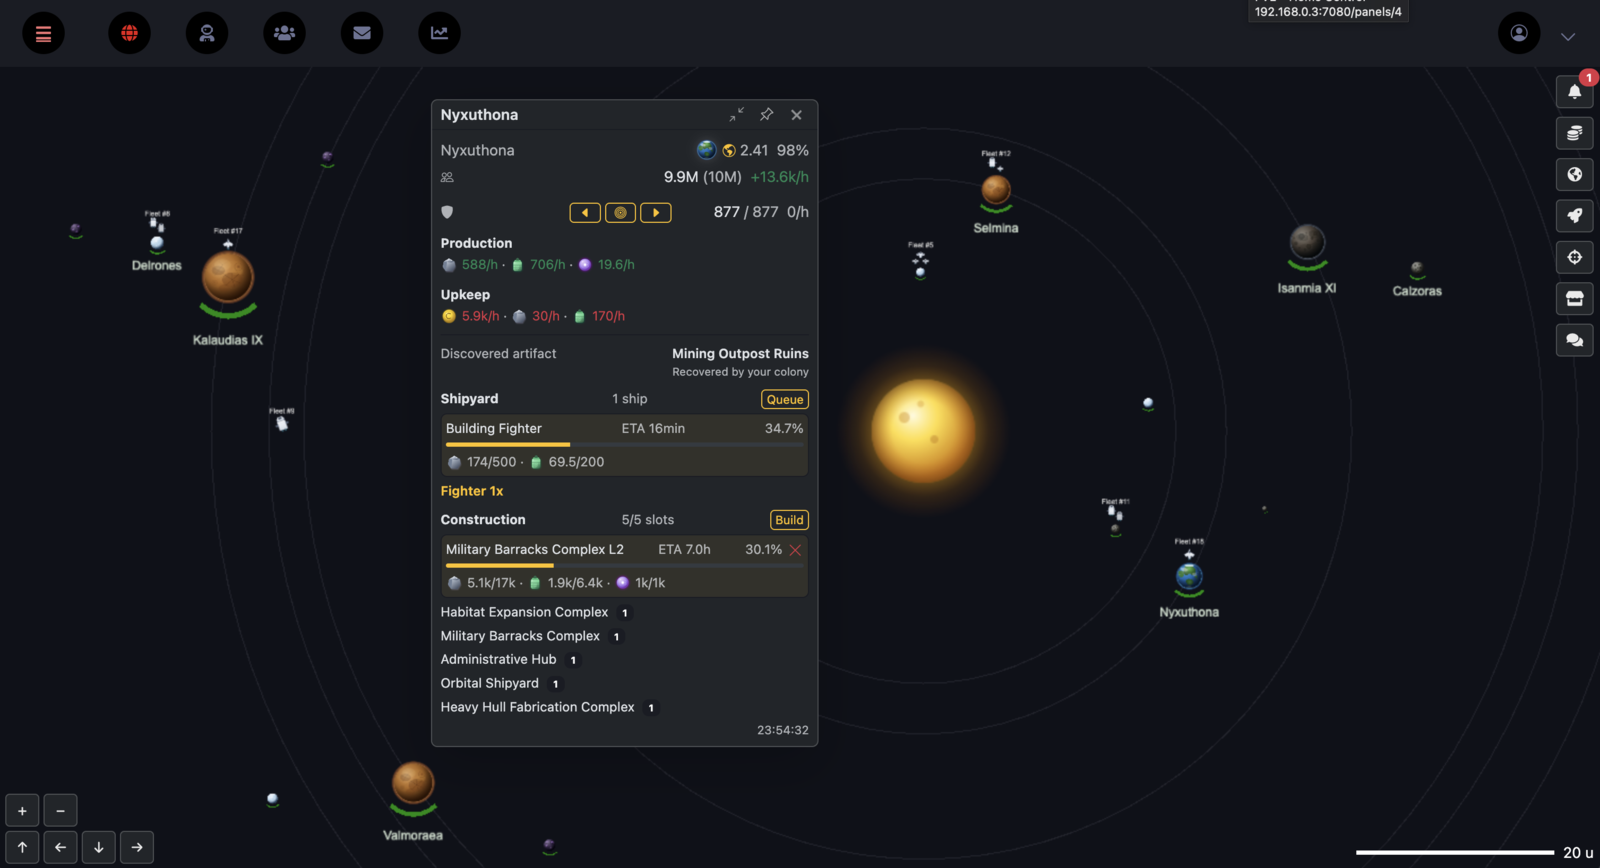Click the Construction Build button
The width and height of the screenshot is (1600, 868).
tap(789, 520)
